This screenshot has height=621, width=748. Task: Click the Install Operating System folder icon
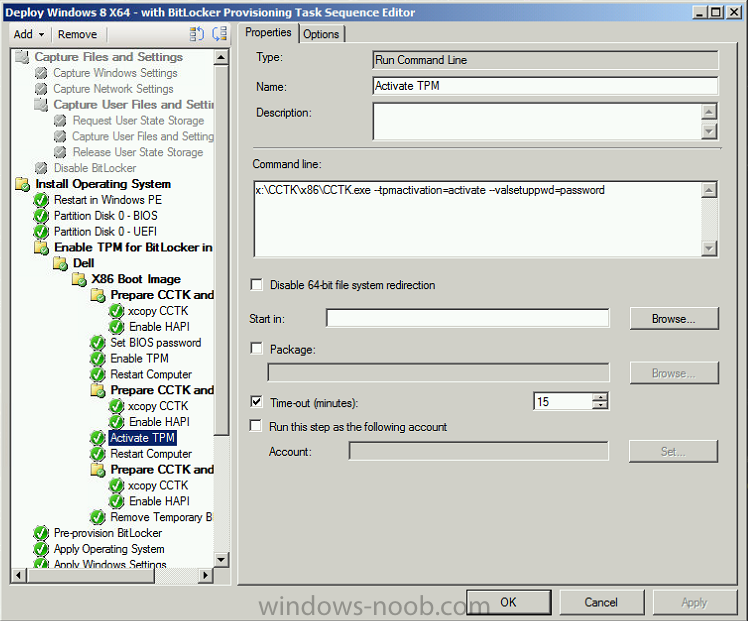(x=22, y=184)
